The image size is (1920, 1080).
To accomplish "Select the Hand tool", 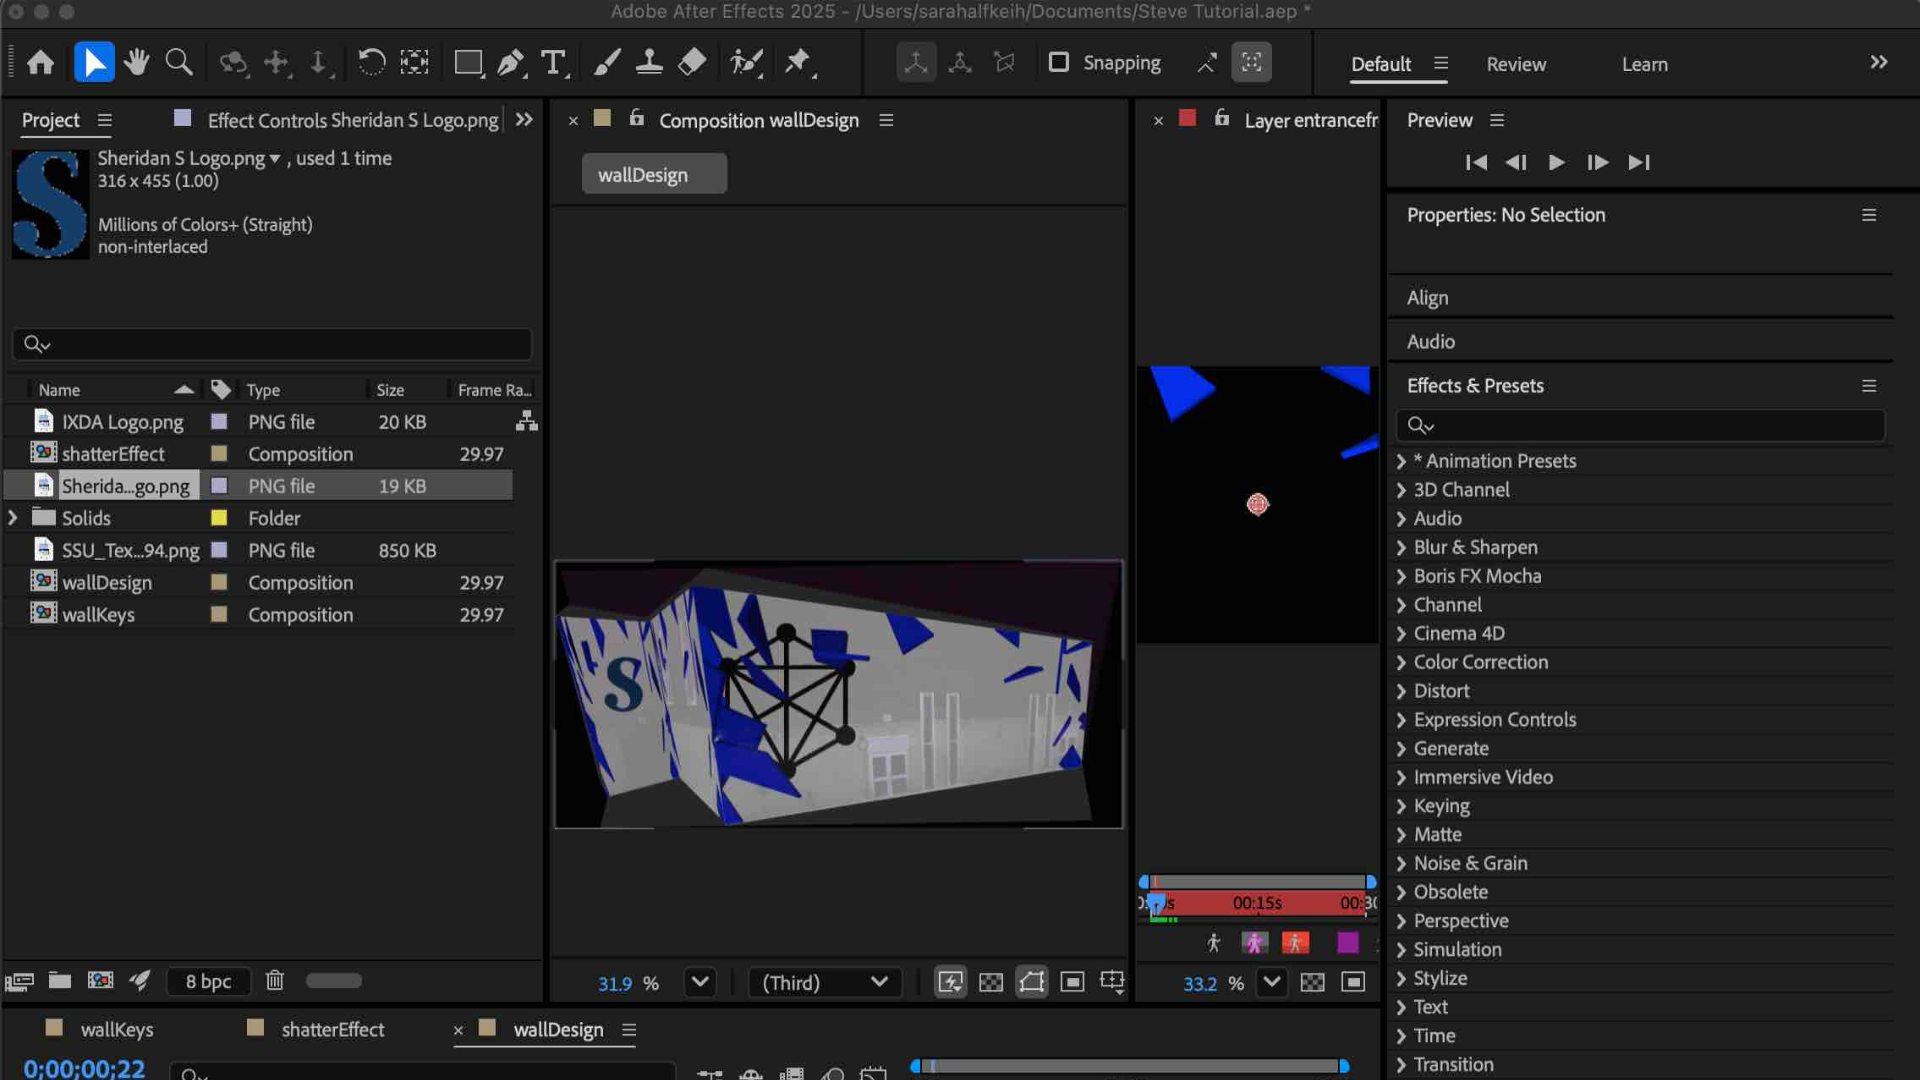I will point(137,62).
